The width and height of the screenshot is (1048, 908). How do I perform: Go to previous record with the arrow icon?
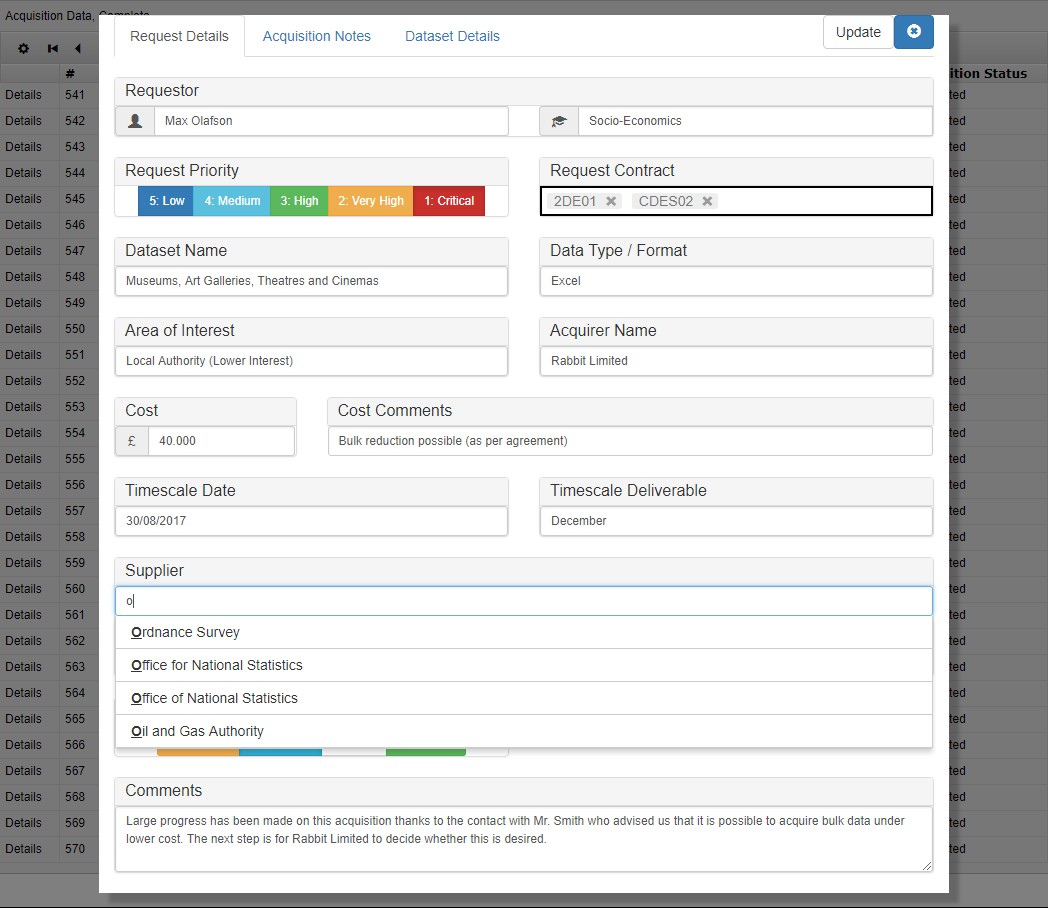click(80, 48)
